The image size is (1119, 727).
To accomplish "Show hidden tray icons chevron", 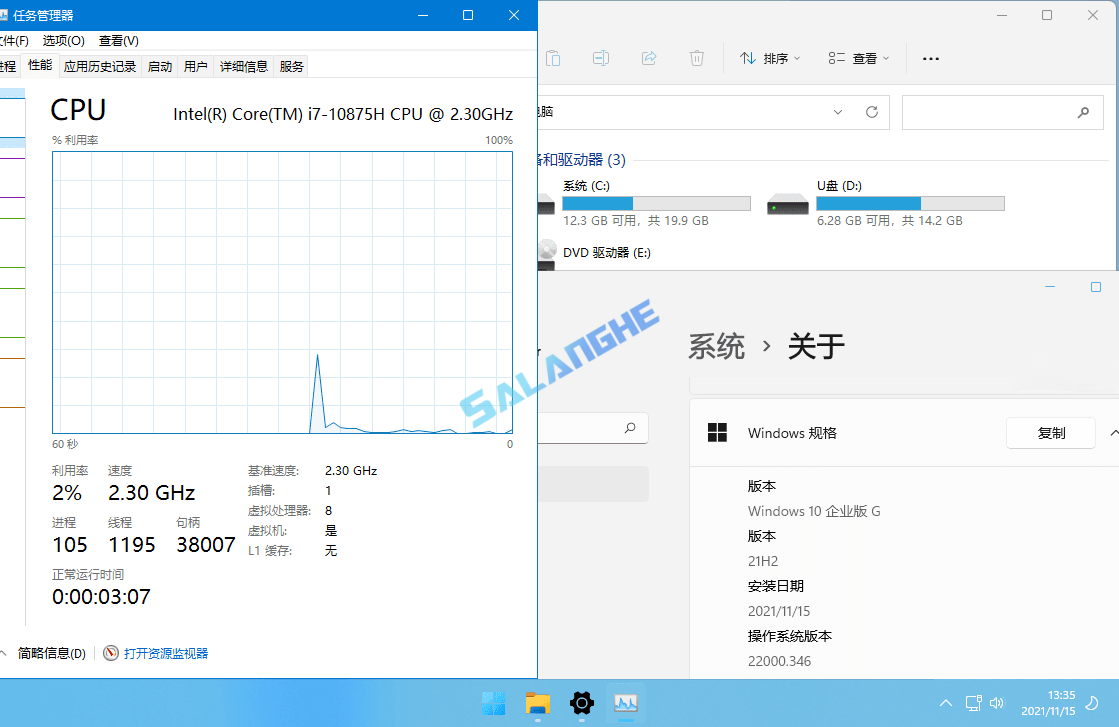I will 946,703.
